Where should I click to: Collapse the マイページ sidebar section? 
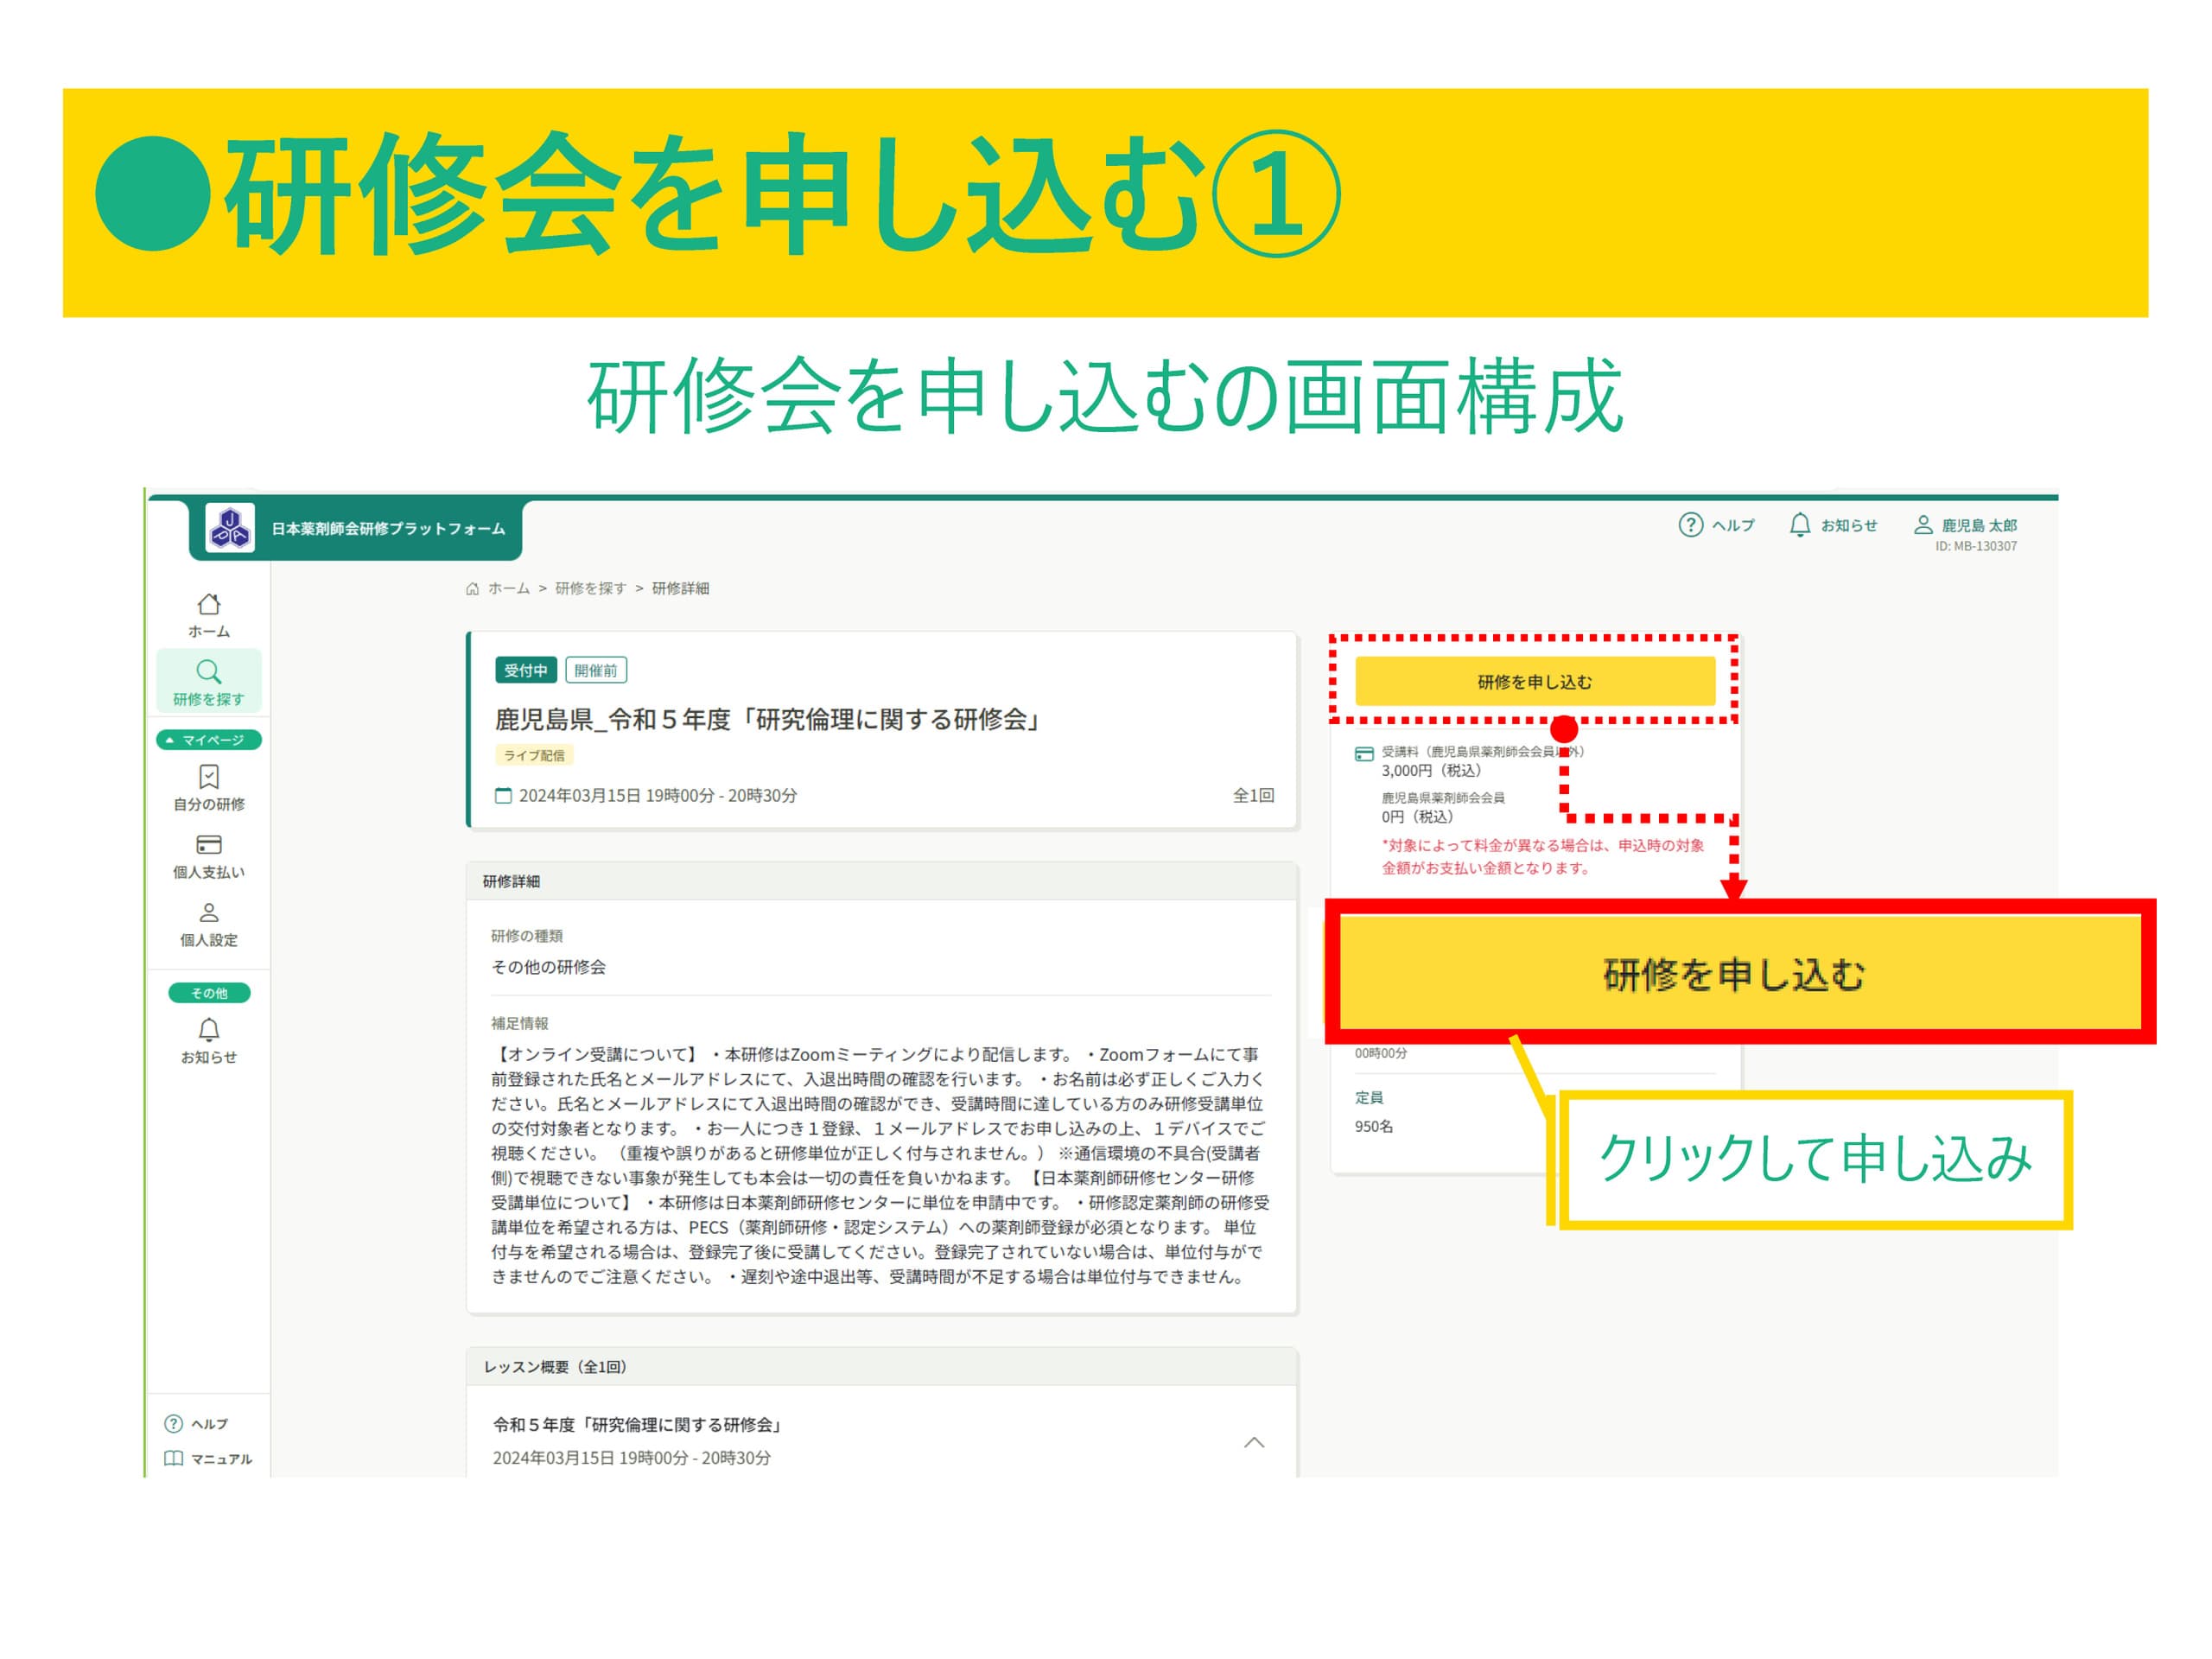[x=209, y=740]
